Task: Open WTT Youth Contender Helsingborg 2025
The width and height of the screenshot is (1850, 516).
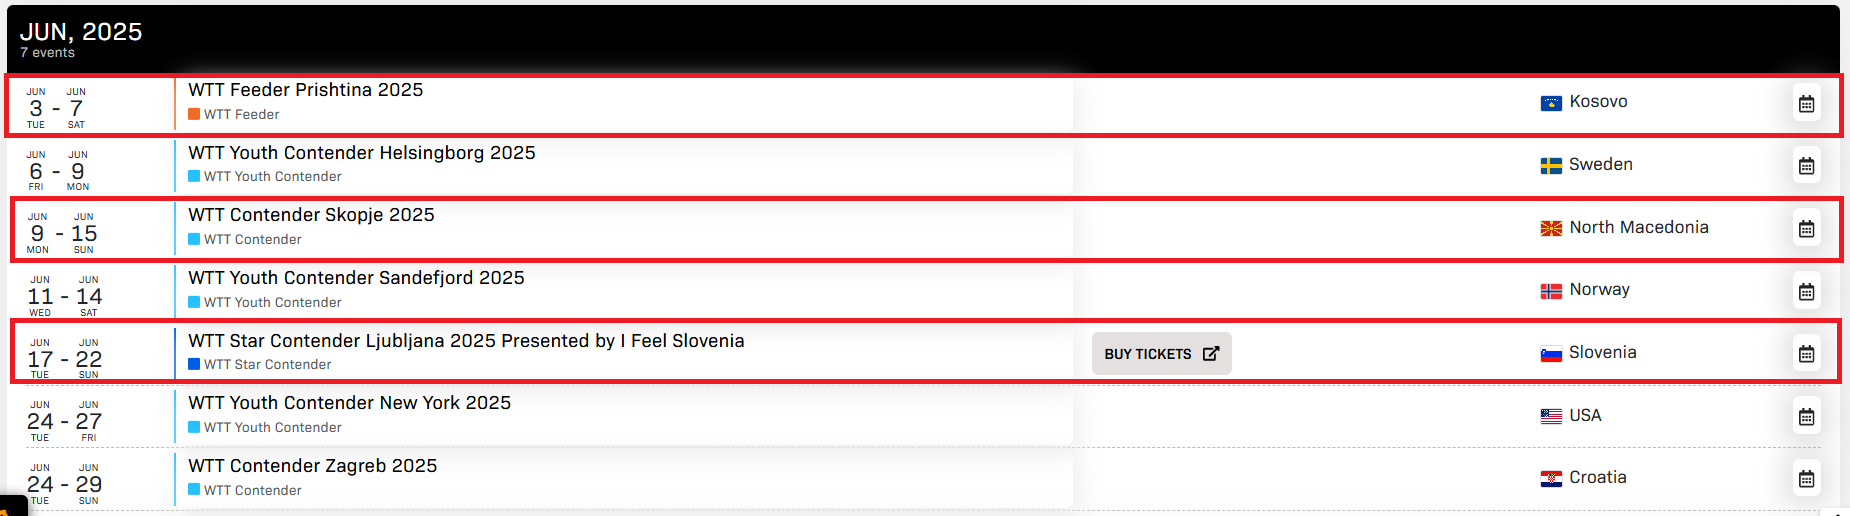Action: 361,153
